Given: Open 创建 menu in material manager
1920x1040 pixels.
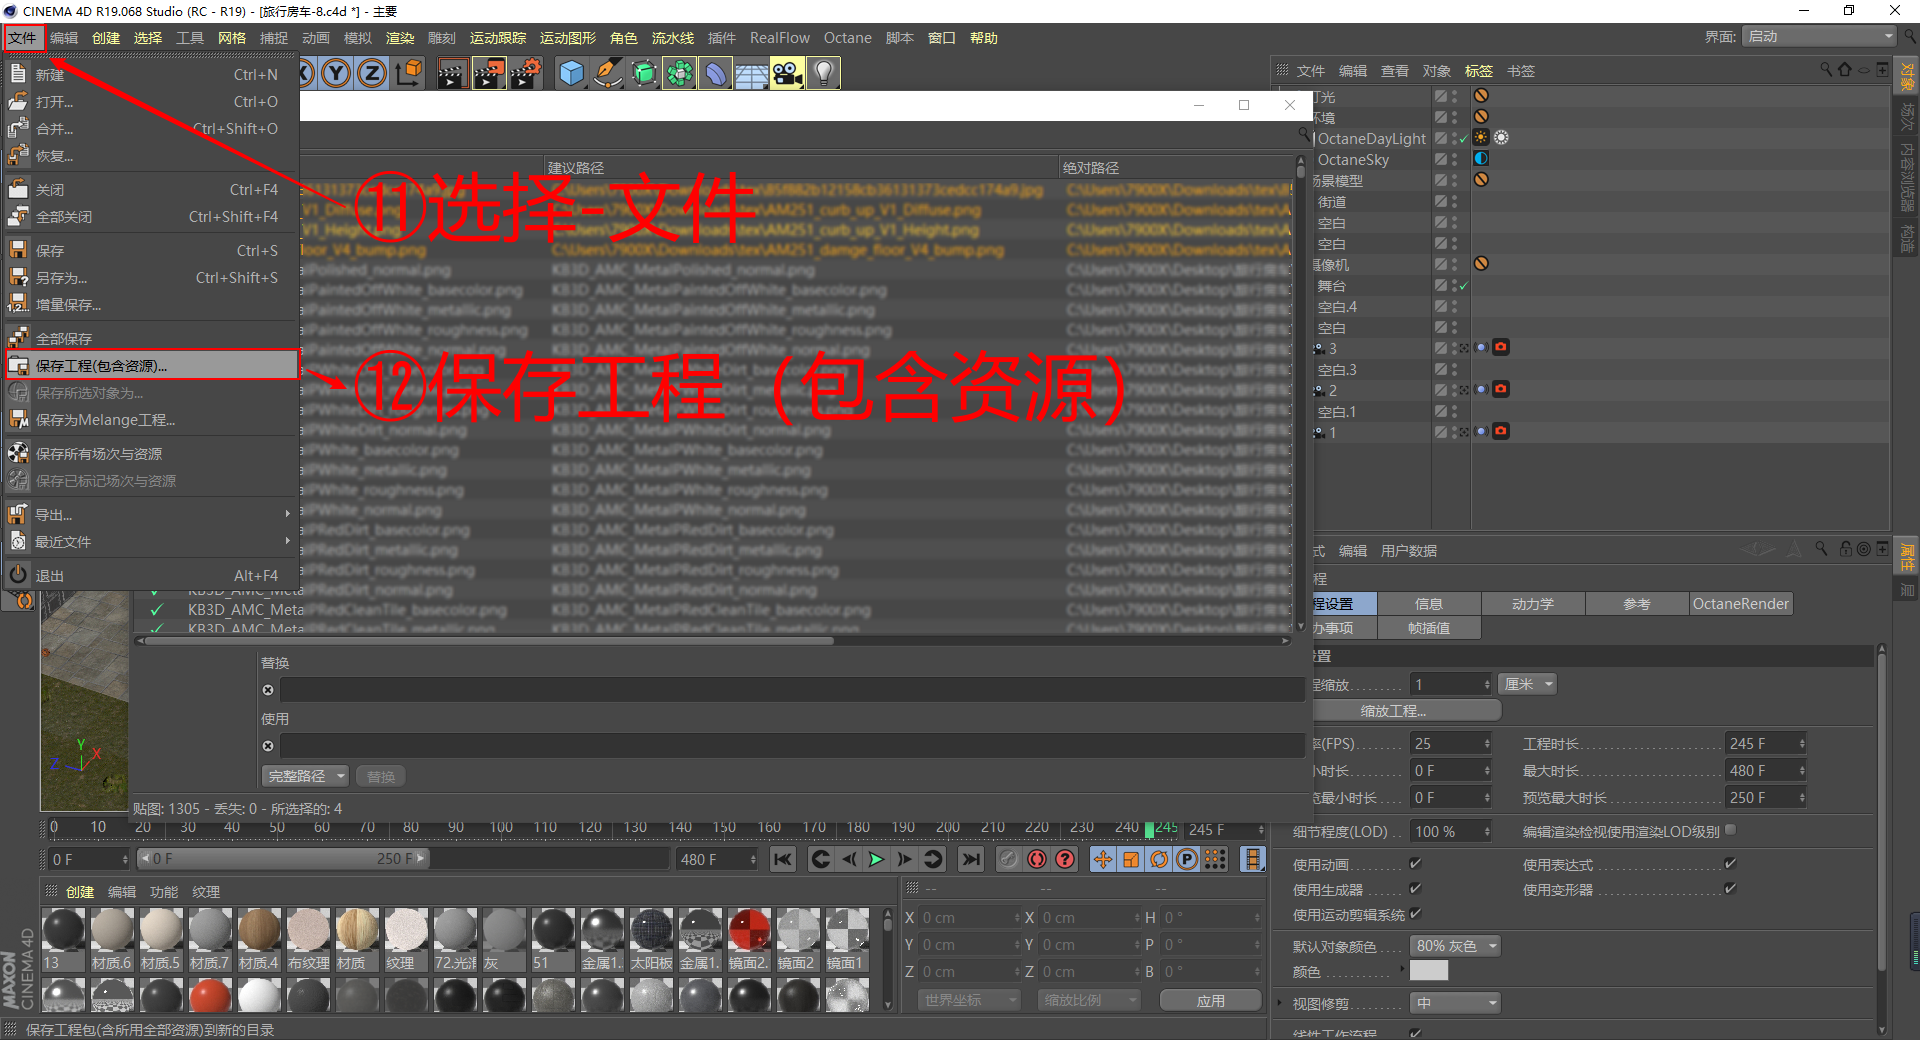Looking at the screenshot, I should 80,892.
